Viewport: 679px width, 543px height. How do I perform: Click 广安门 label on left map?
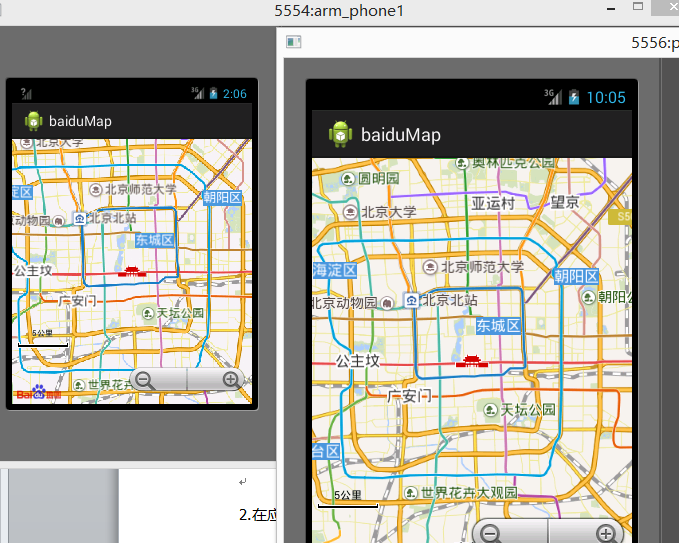(x=78, y=301)
